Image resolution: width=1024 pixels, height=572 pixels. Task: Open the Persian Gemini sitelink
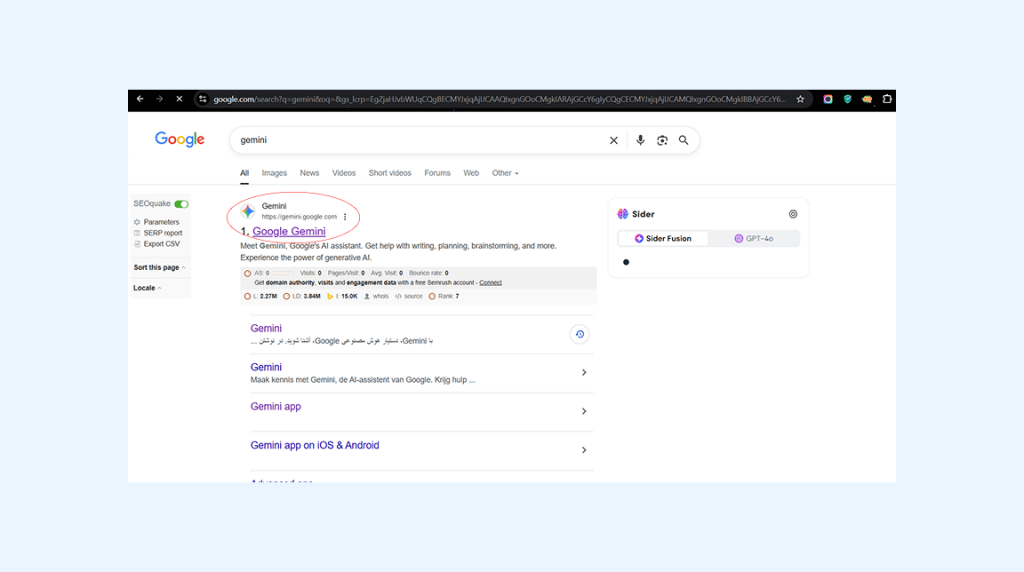(x=266, y=328)
